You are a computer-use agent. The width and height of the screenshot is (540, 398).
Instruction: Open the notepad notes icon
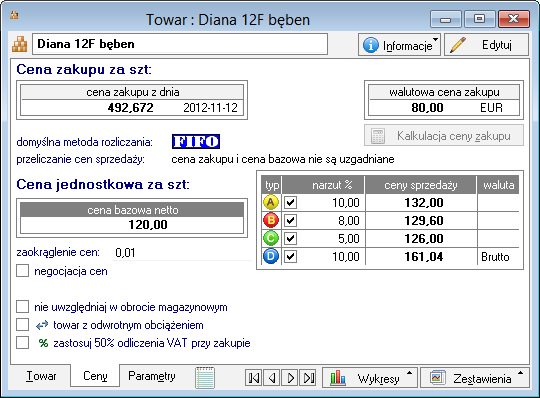click(205, 378)
